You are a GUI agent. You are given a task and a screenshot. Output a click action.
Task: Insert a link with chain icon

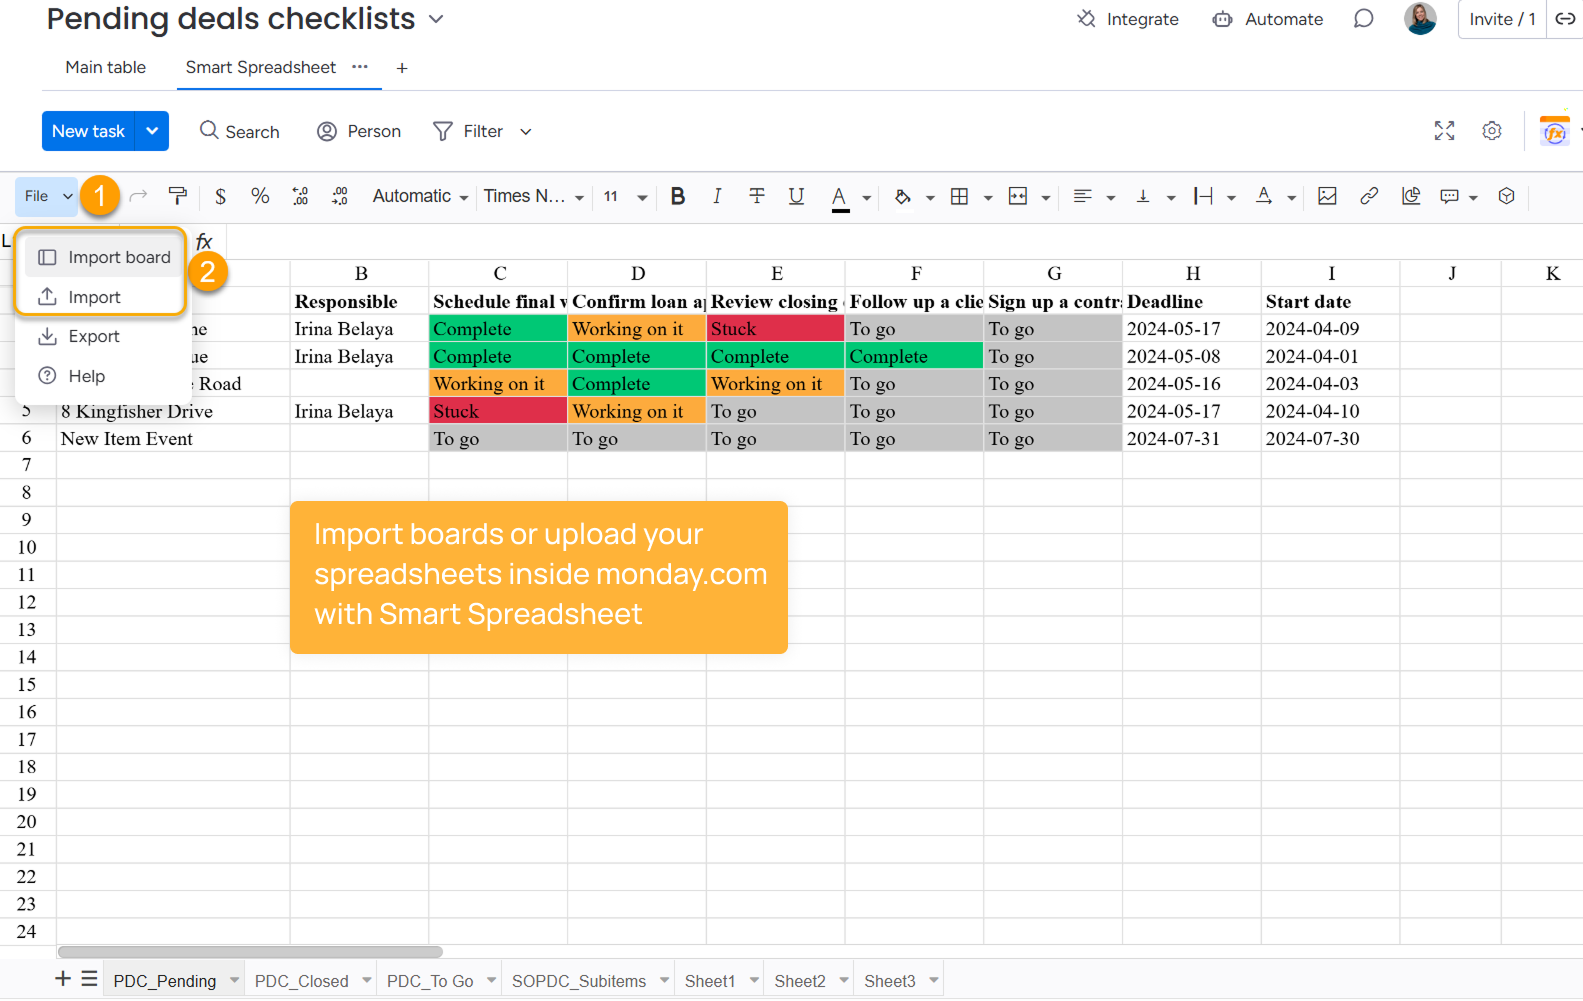click(1369, 196)
